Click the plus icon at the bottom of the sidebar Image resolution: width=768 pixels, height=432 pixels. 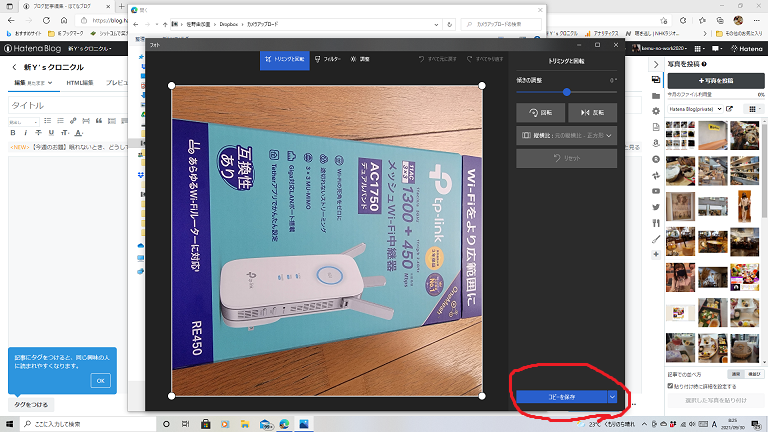tap(656, 254)
